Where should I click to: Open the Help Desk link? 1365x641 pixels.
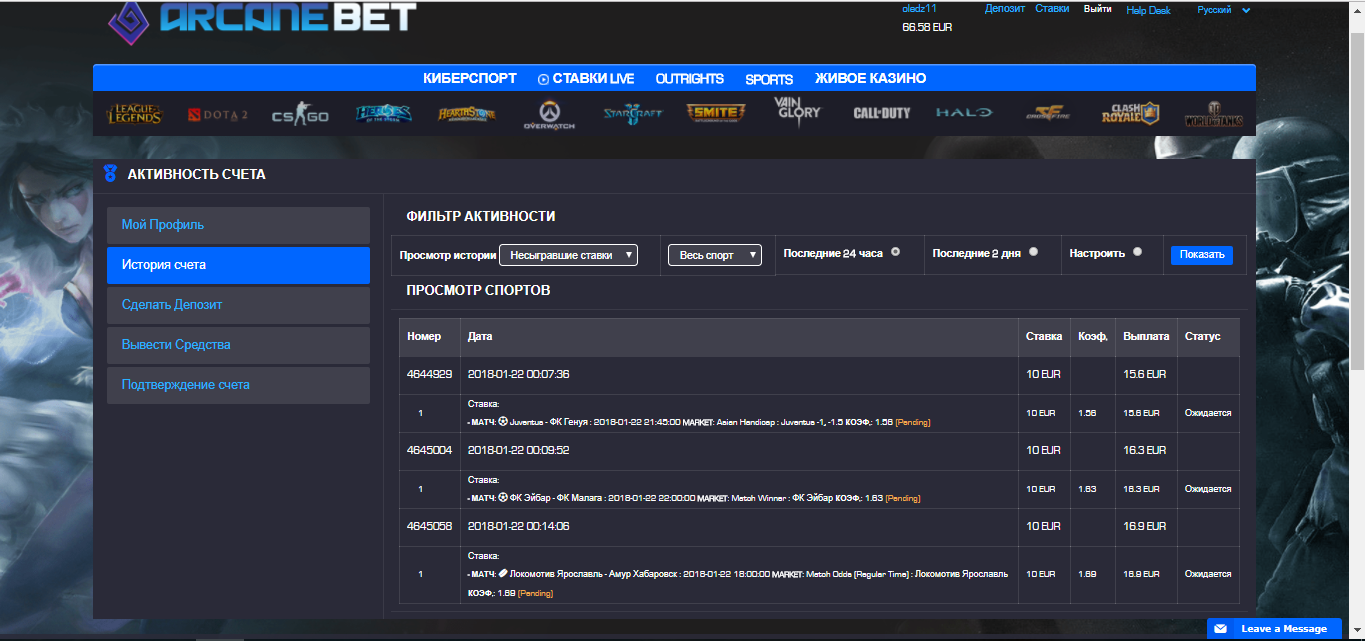[x=1148, y=10]
